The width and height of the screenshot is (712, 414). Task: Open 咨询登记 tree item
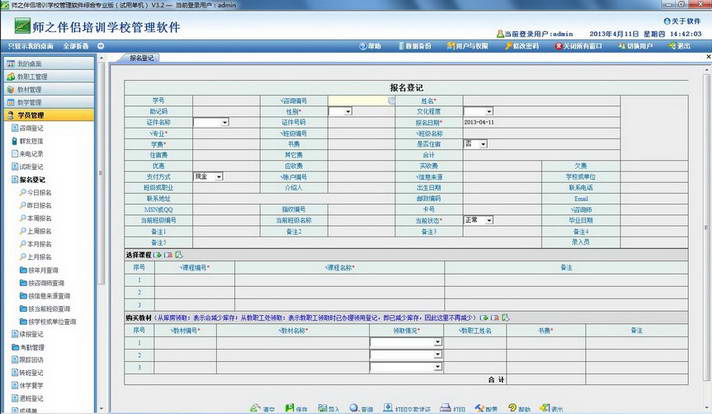[x=28, y=128]
